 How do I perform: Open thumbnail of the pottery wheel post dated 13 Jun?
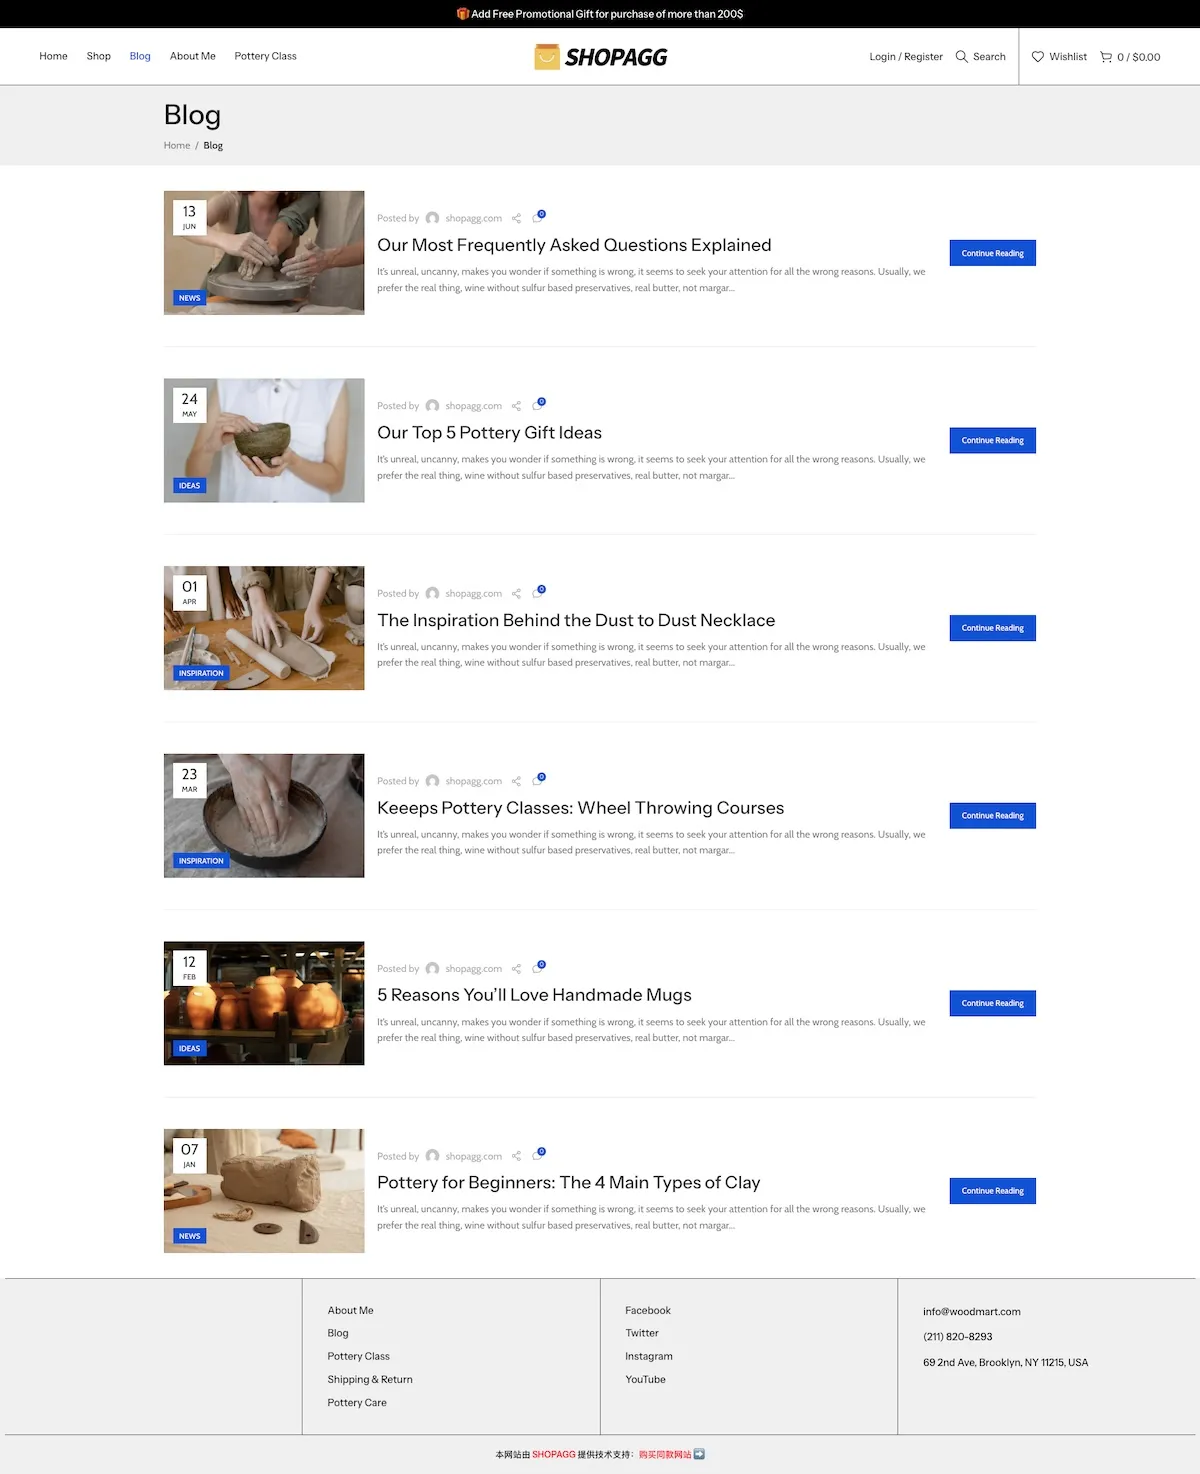[x=264, y=253]
